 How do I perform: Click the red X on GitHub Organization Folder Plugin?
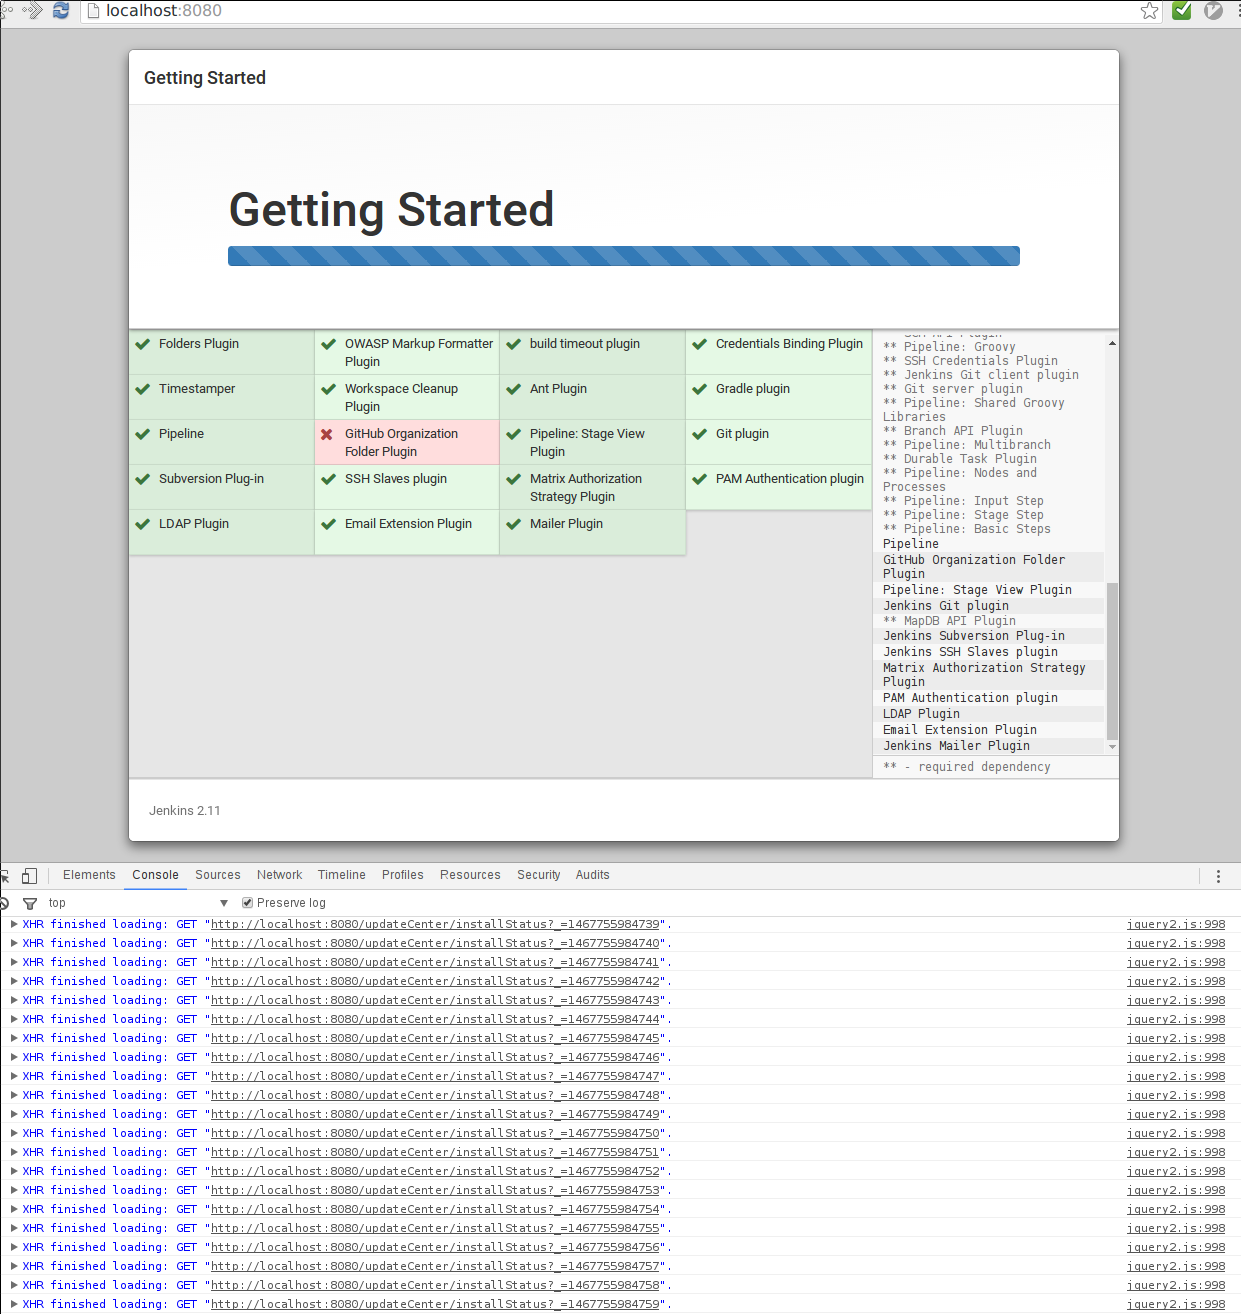click(x=327, y=434)
